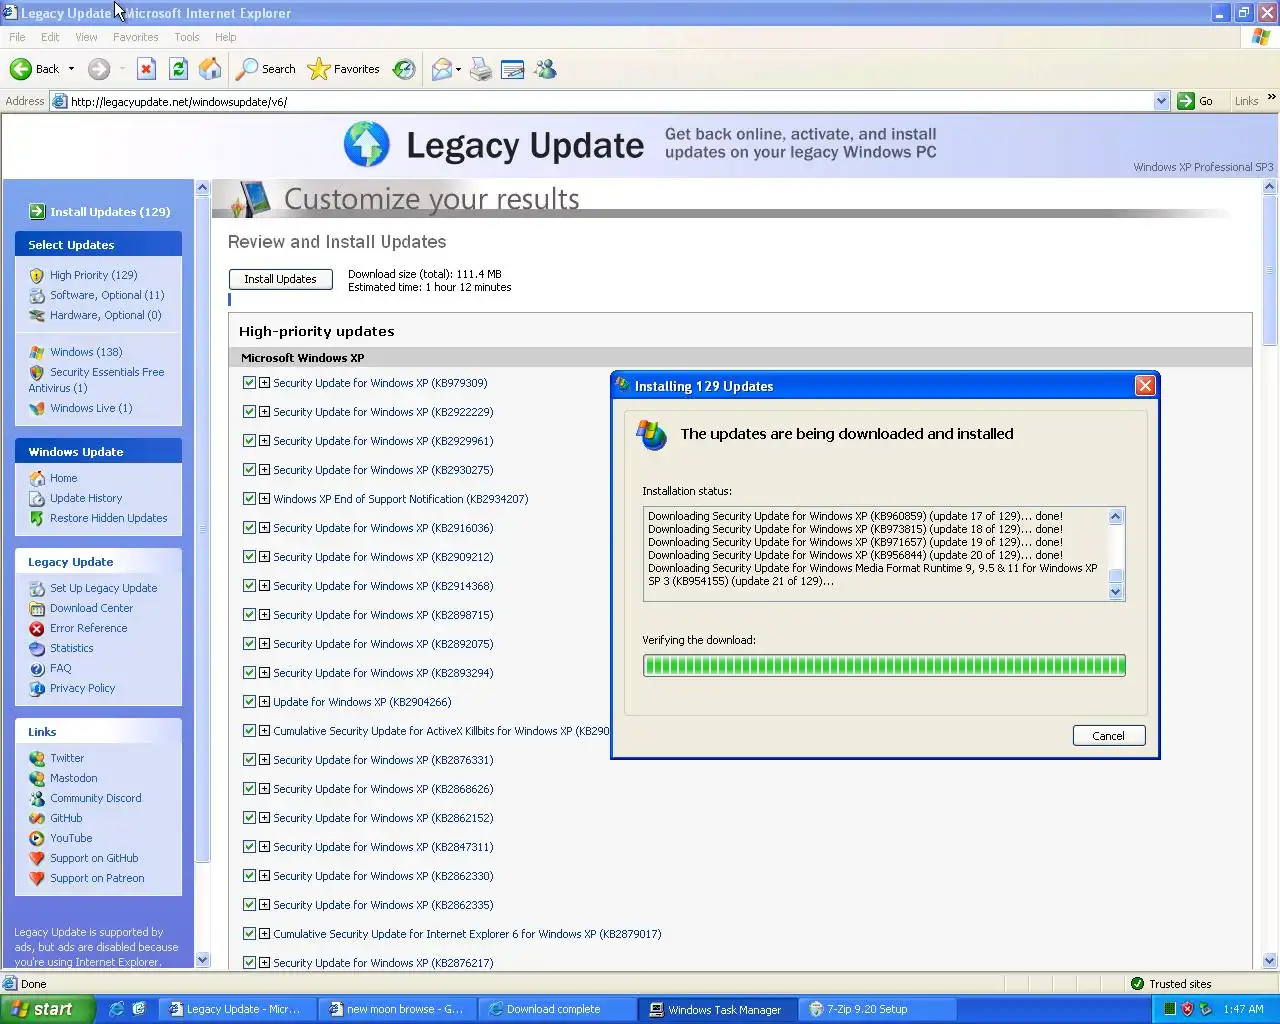
Task: Uncheck the KB2879017 cumulative update checkbox
Action: [249, 934]
